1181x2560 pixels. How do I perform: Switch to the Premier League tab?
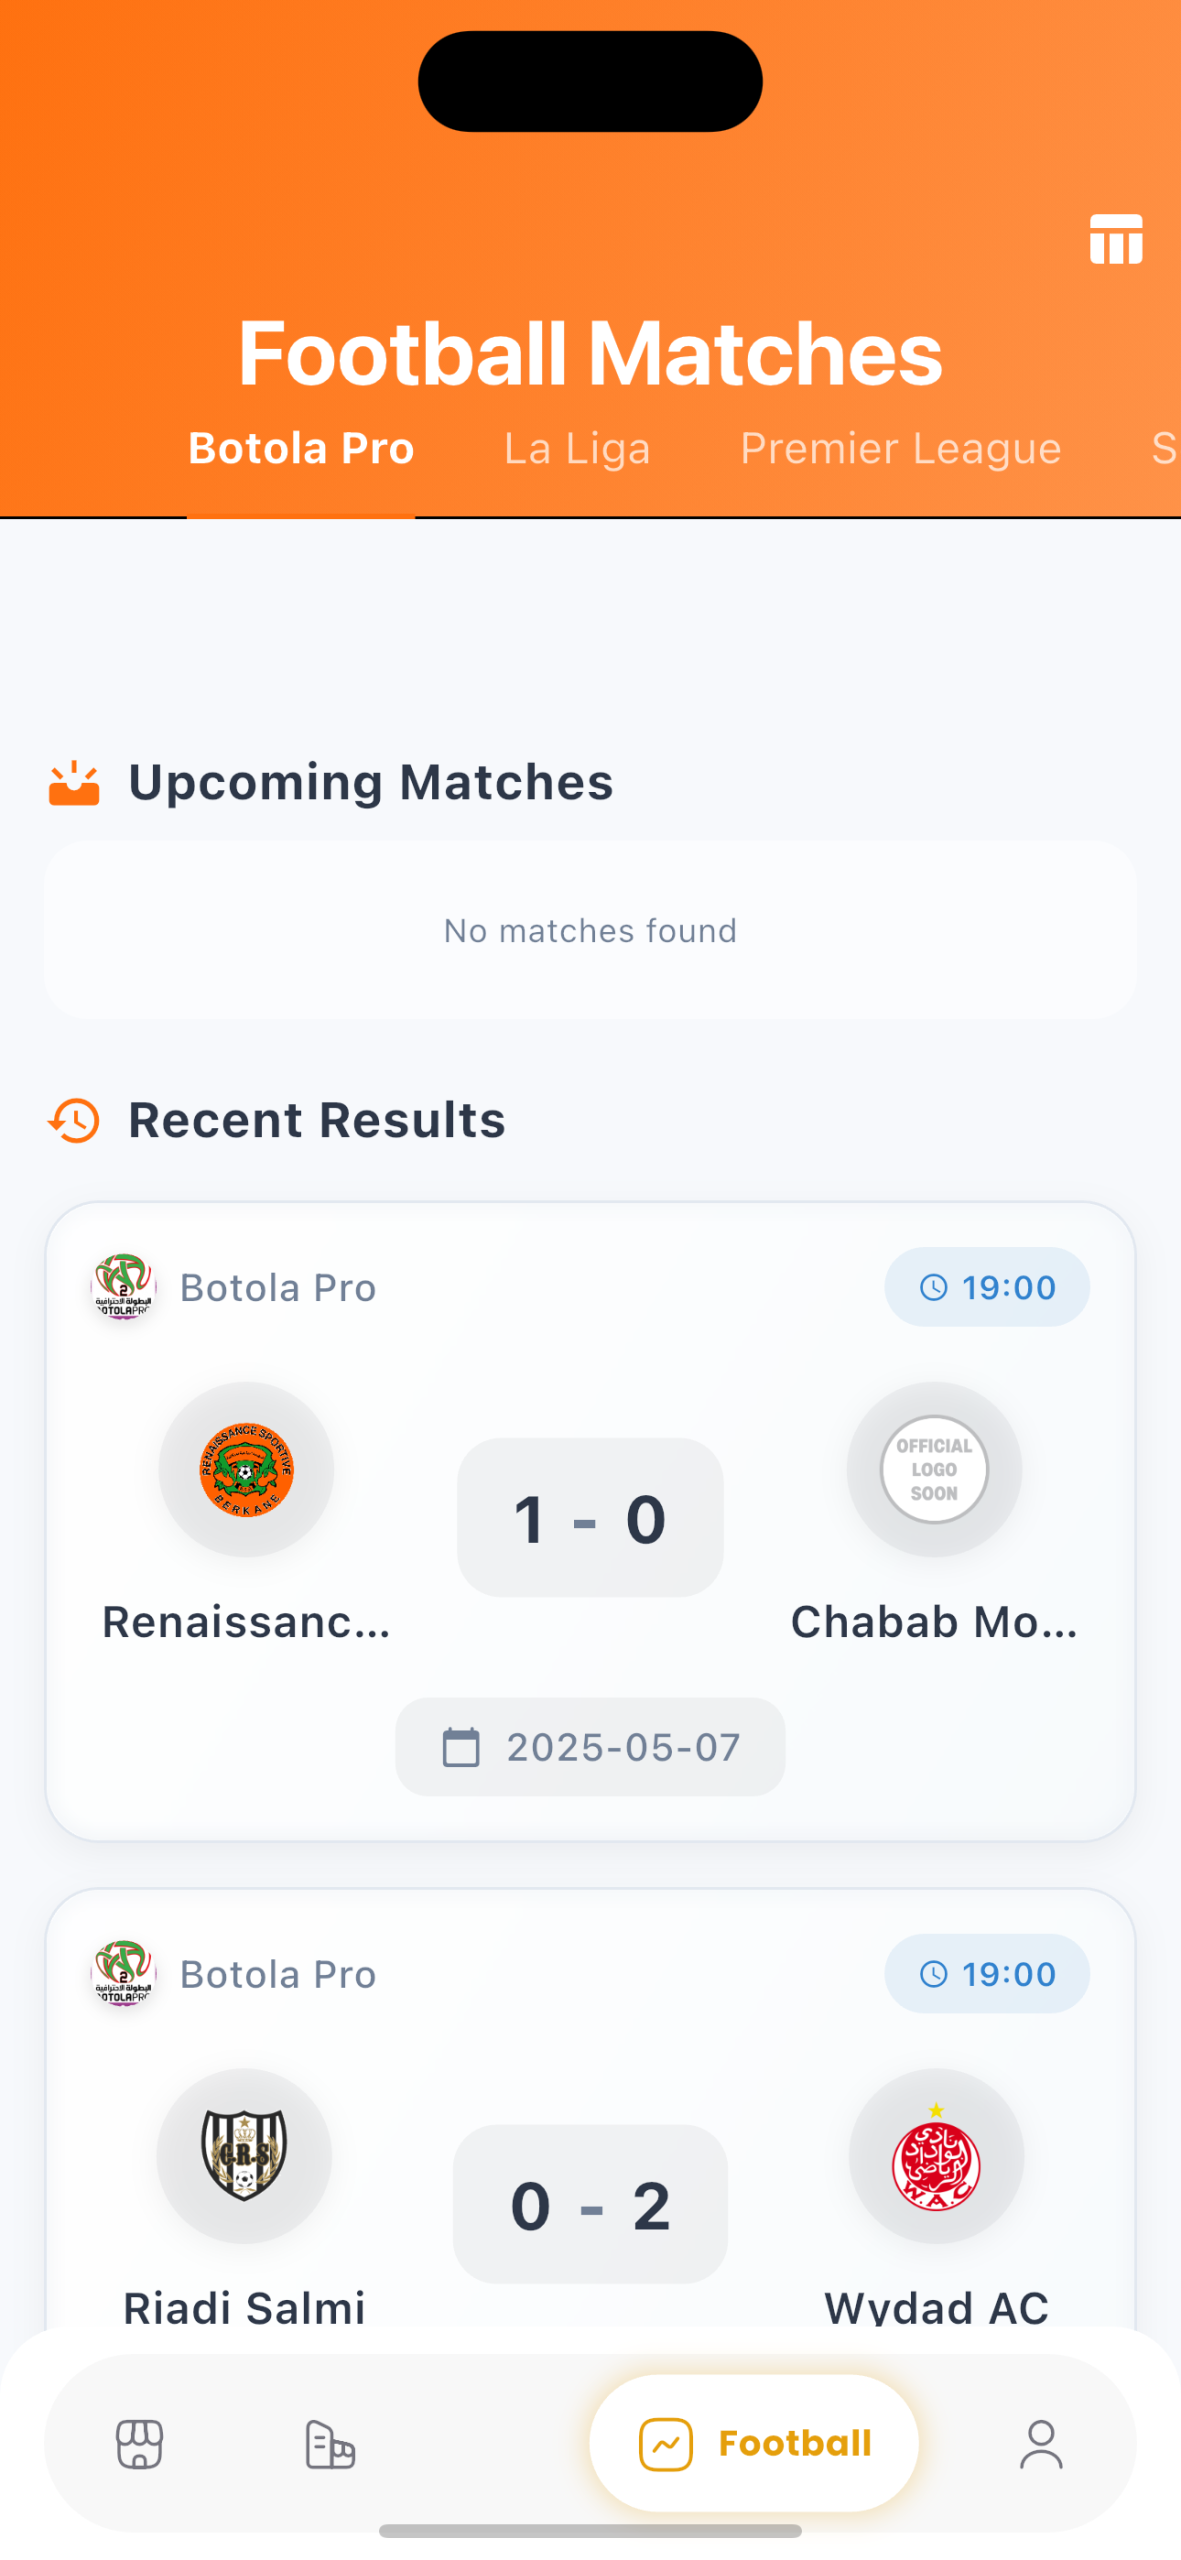pyautogui.click(x=900, y=448)
